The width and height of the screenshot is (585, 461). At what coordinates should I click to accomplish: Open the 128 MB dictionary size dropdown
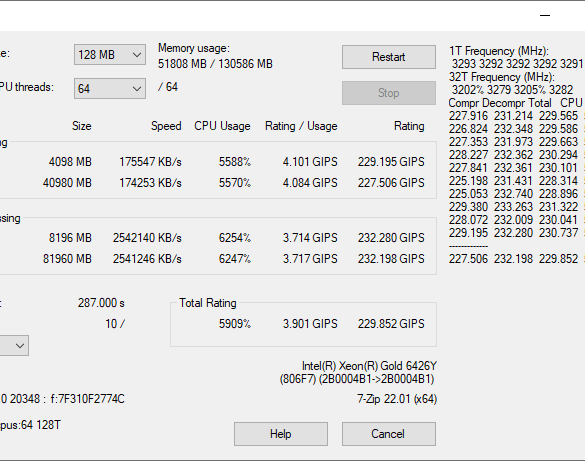pos(110,55)
